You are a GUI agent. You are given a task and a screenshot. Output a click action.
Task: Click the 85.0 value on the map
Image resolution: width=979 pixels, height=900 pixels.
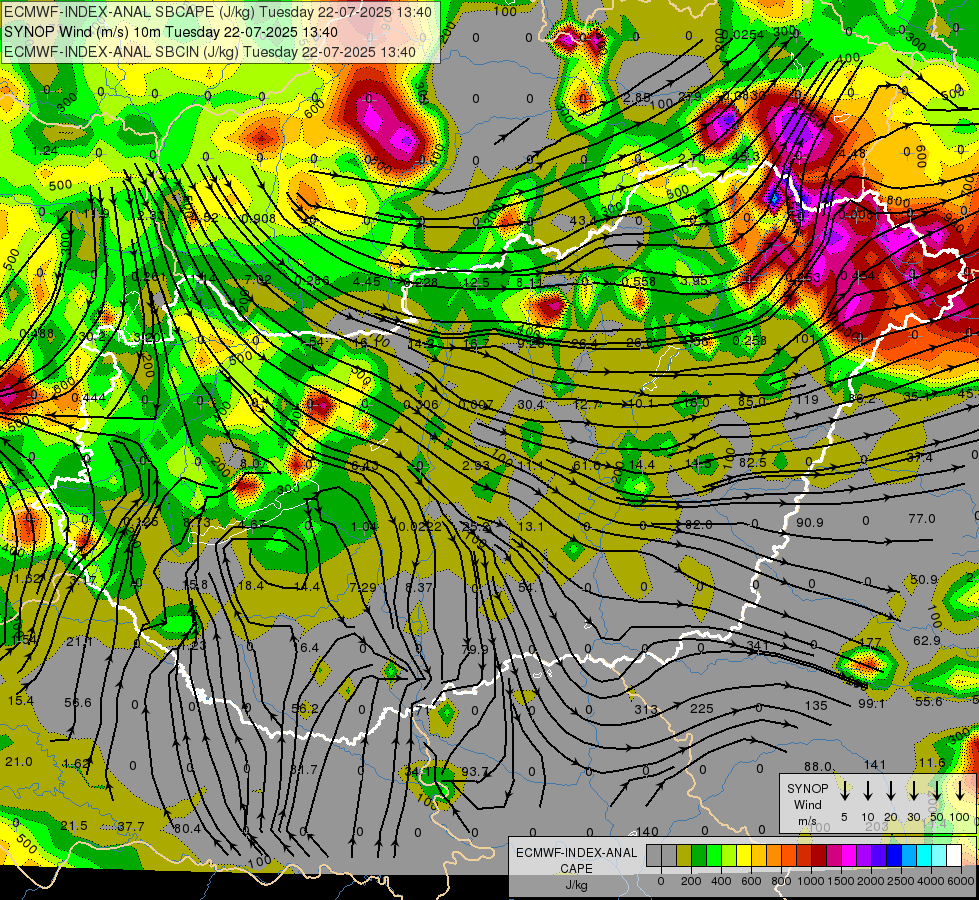(751, 401)
